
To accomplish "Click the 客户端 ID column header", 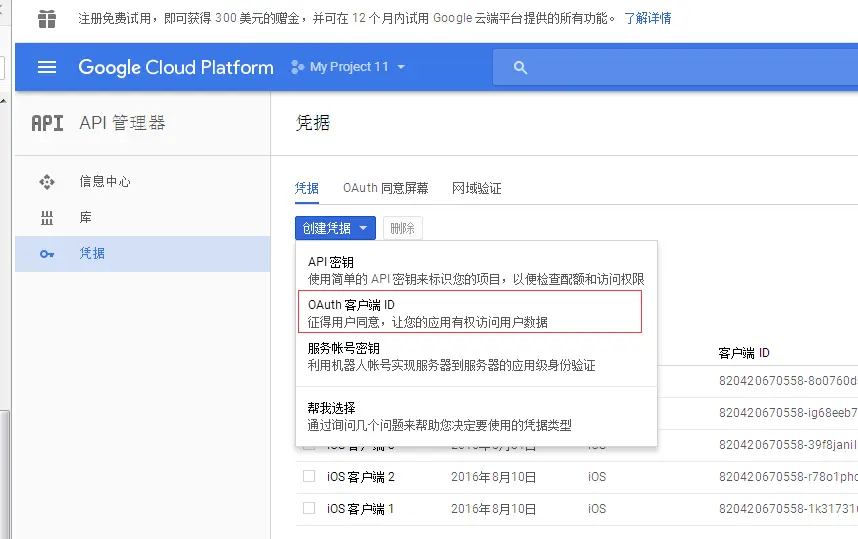I will coord(744,353).
